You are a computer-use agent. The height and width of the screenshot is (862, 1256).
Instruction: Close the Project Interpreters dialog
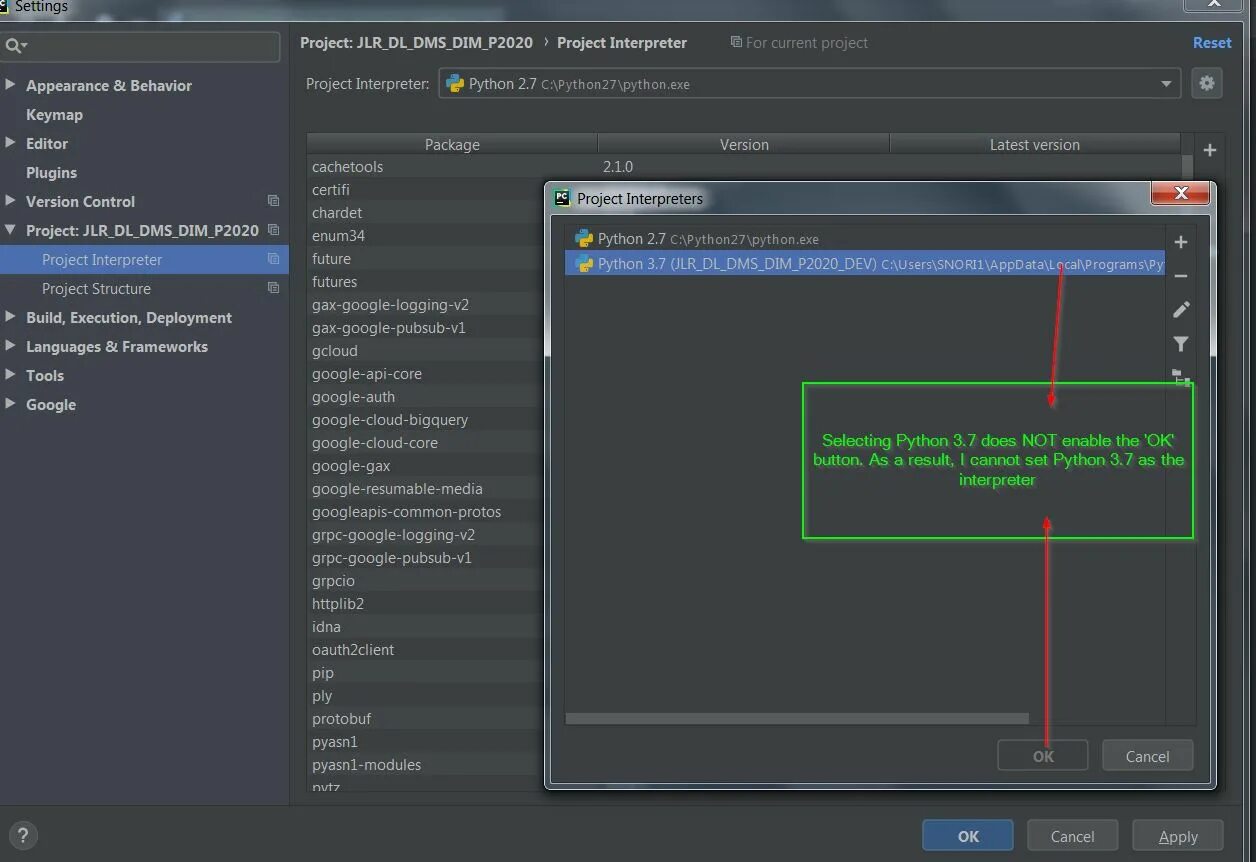[1180, 193]
